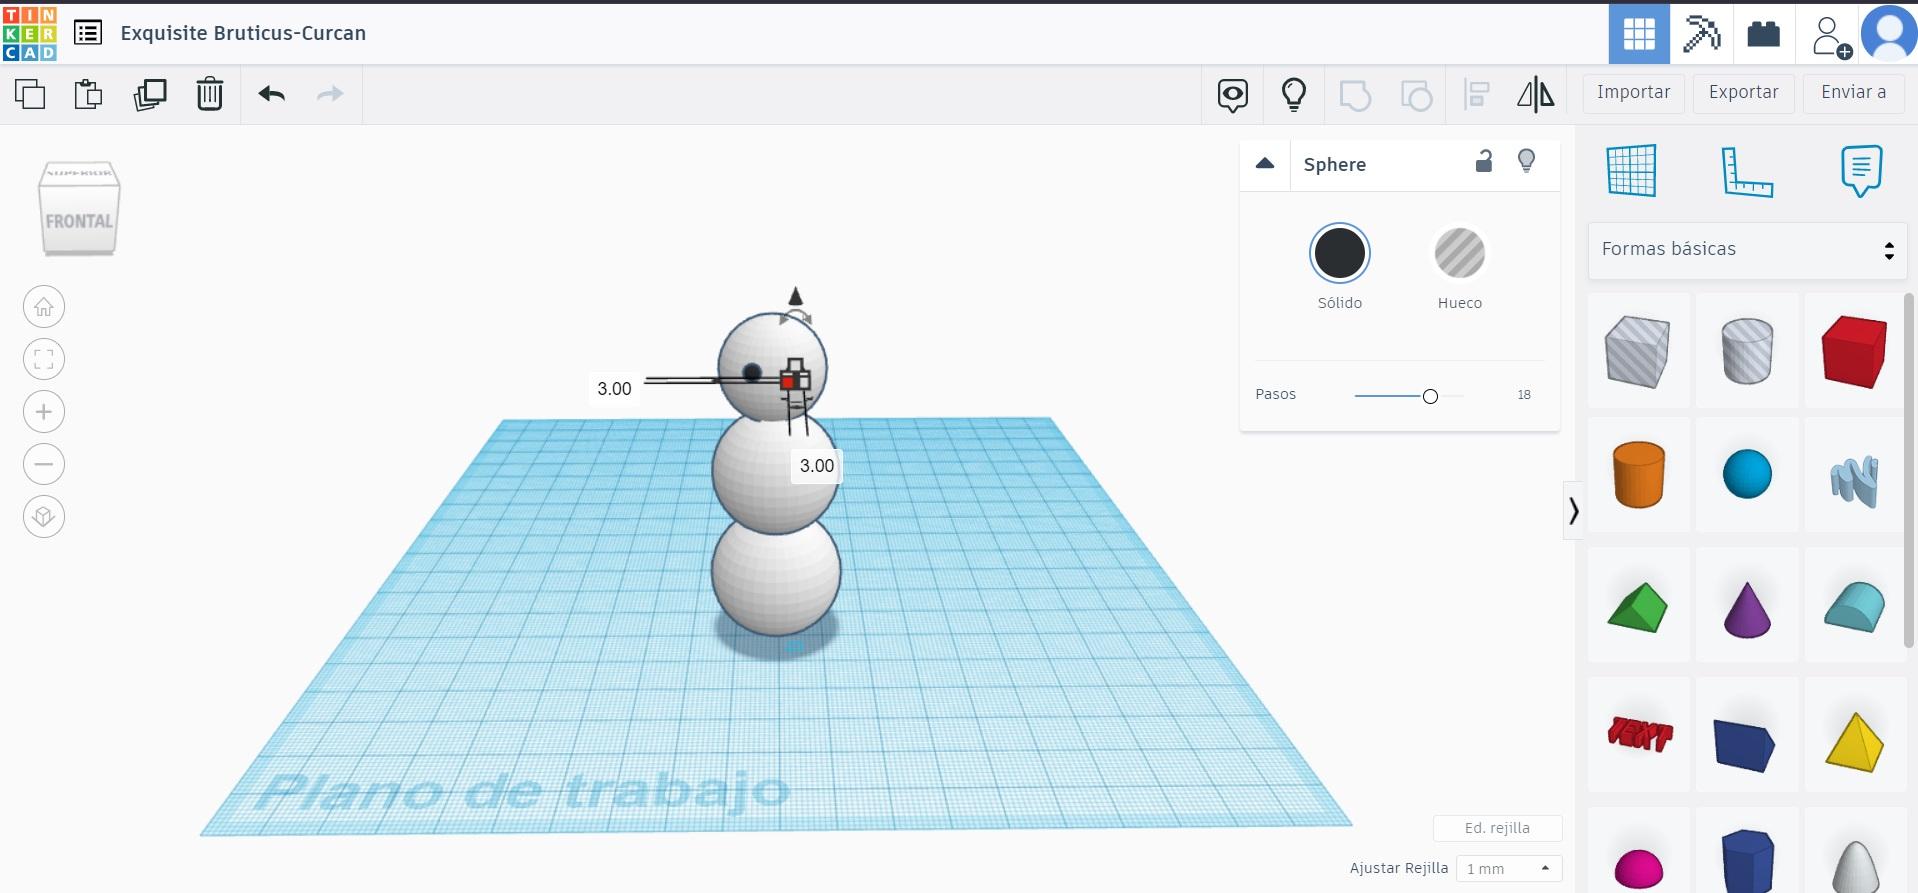Click Exportar button

pos(1744,93)
